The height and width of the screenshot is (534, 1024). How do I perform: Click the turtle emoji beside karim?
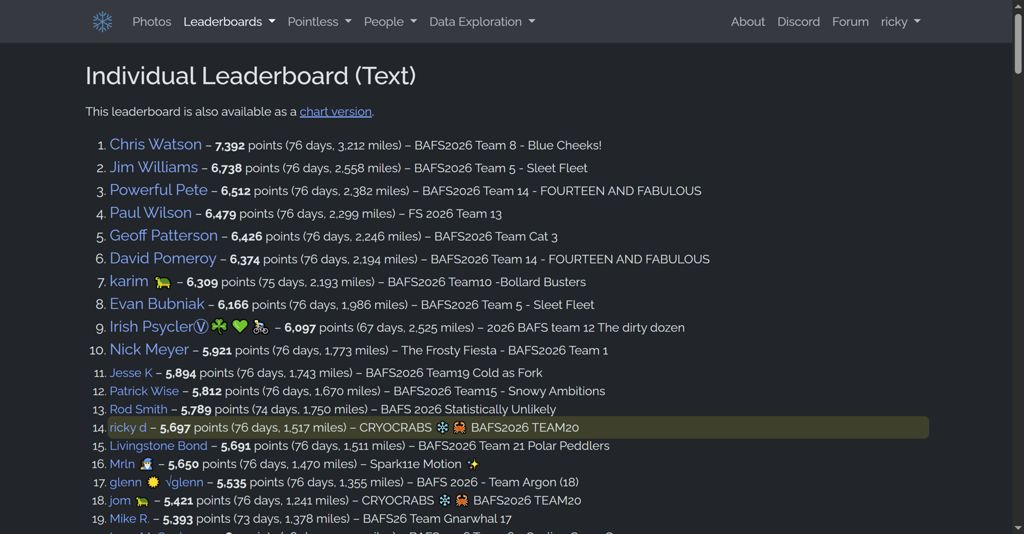(x=162, y=283)
